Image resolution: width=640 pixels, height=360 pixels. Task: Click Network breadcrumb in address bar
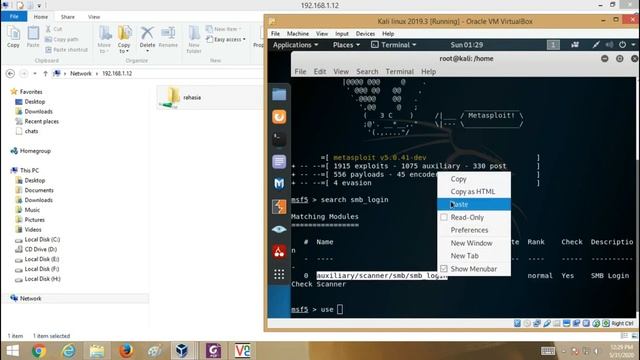tap(81, 73)
